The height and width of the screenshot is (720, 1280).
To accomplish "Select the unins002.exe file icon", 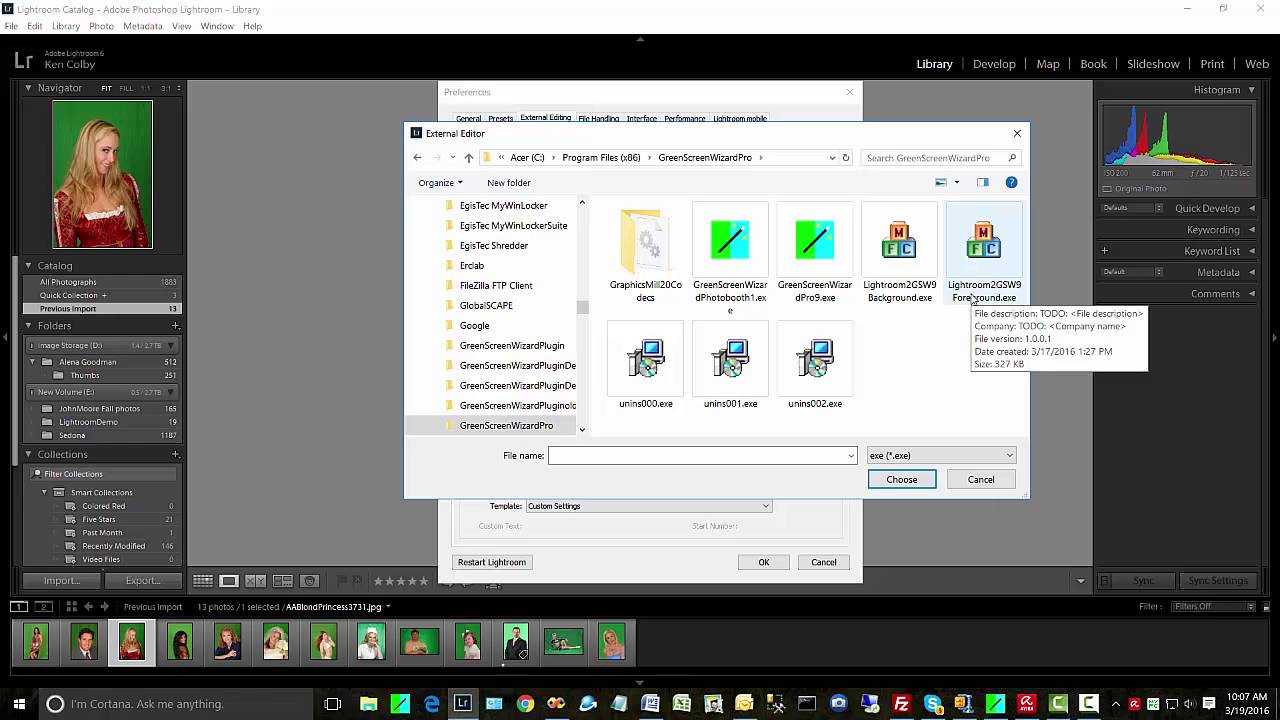I will [x=814, y=359].
